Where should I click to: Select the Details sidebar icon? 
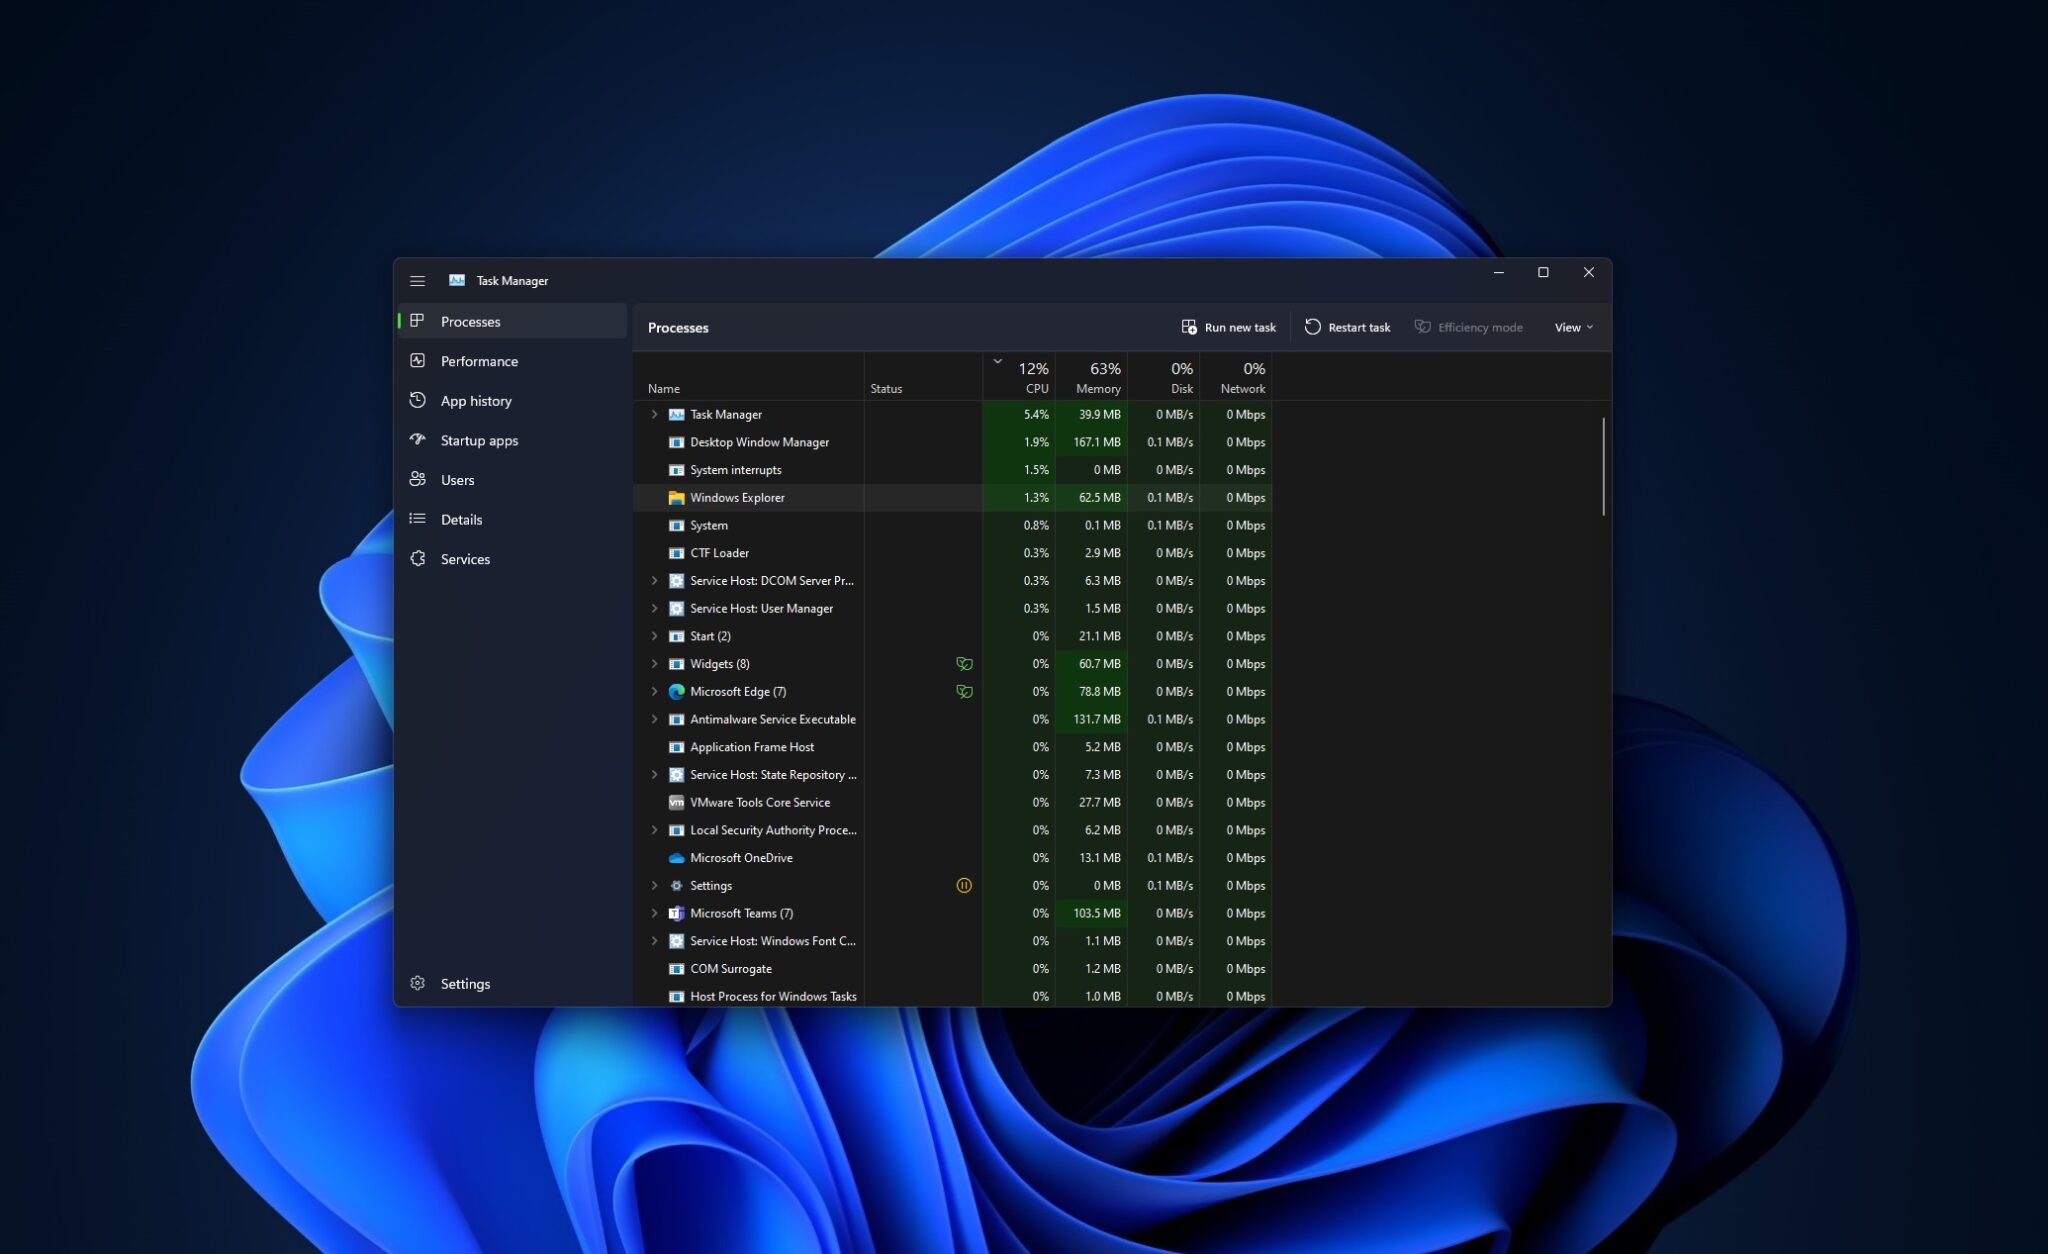point(419,518)
